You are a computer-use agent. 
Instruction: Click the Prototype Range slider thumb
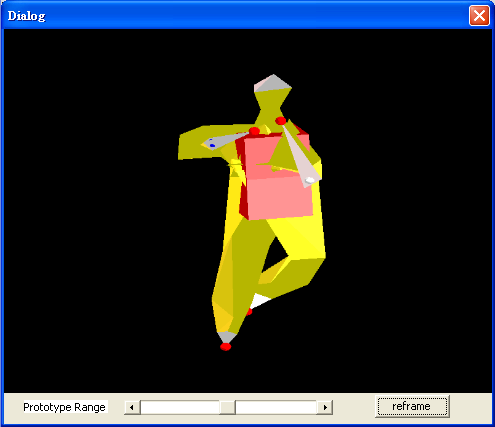227,407
